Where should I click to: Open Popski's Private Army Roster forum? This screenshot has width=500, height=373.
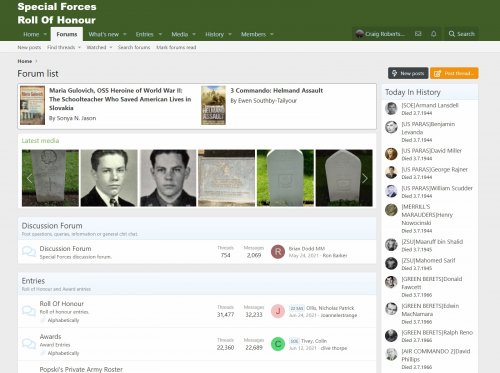tap(81, 369)
